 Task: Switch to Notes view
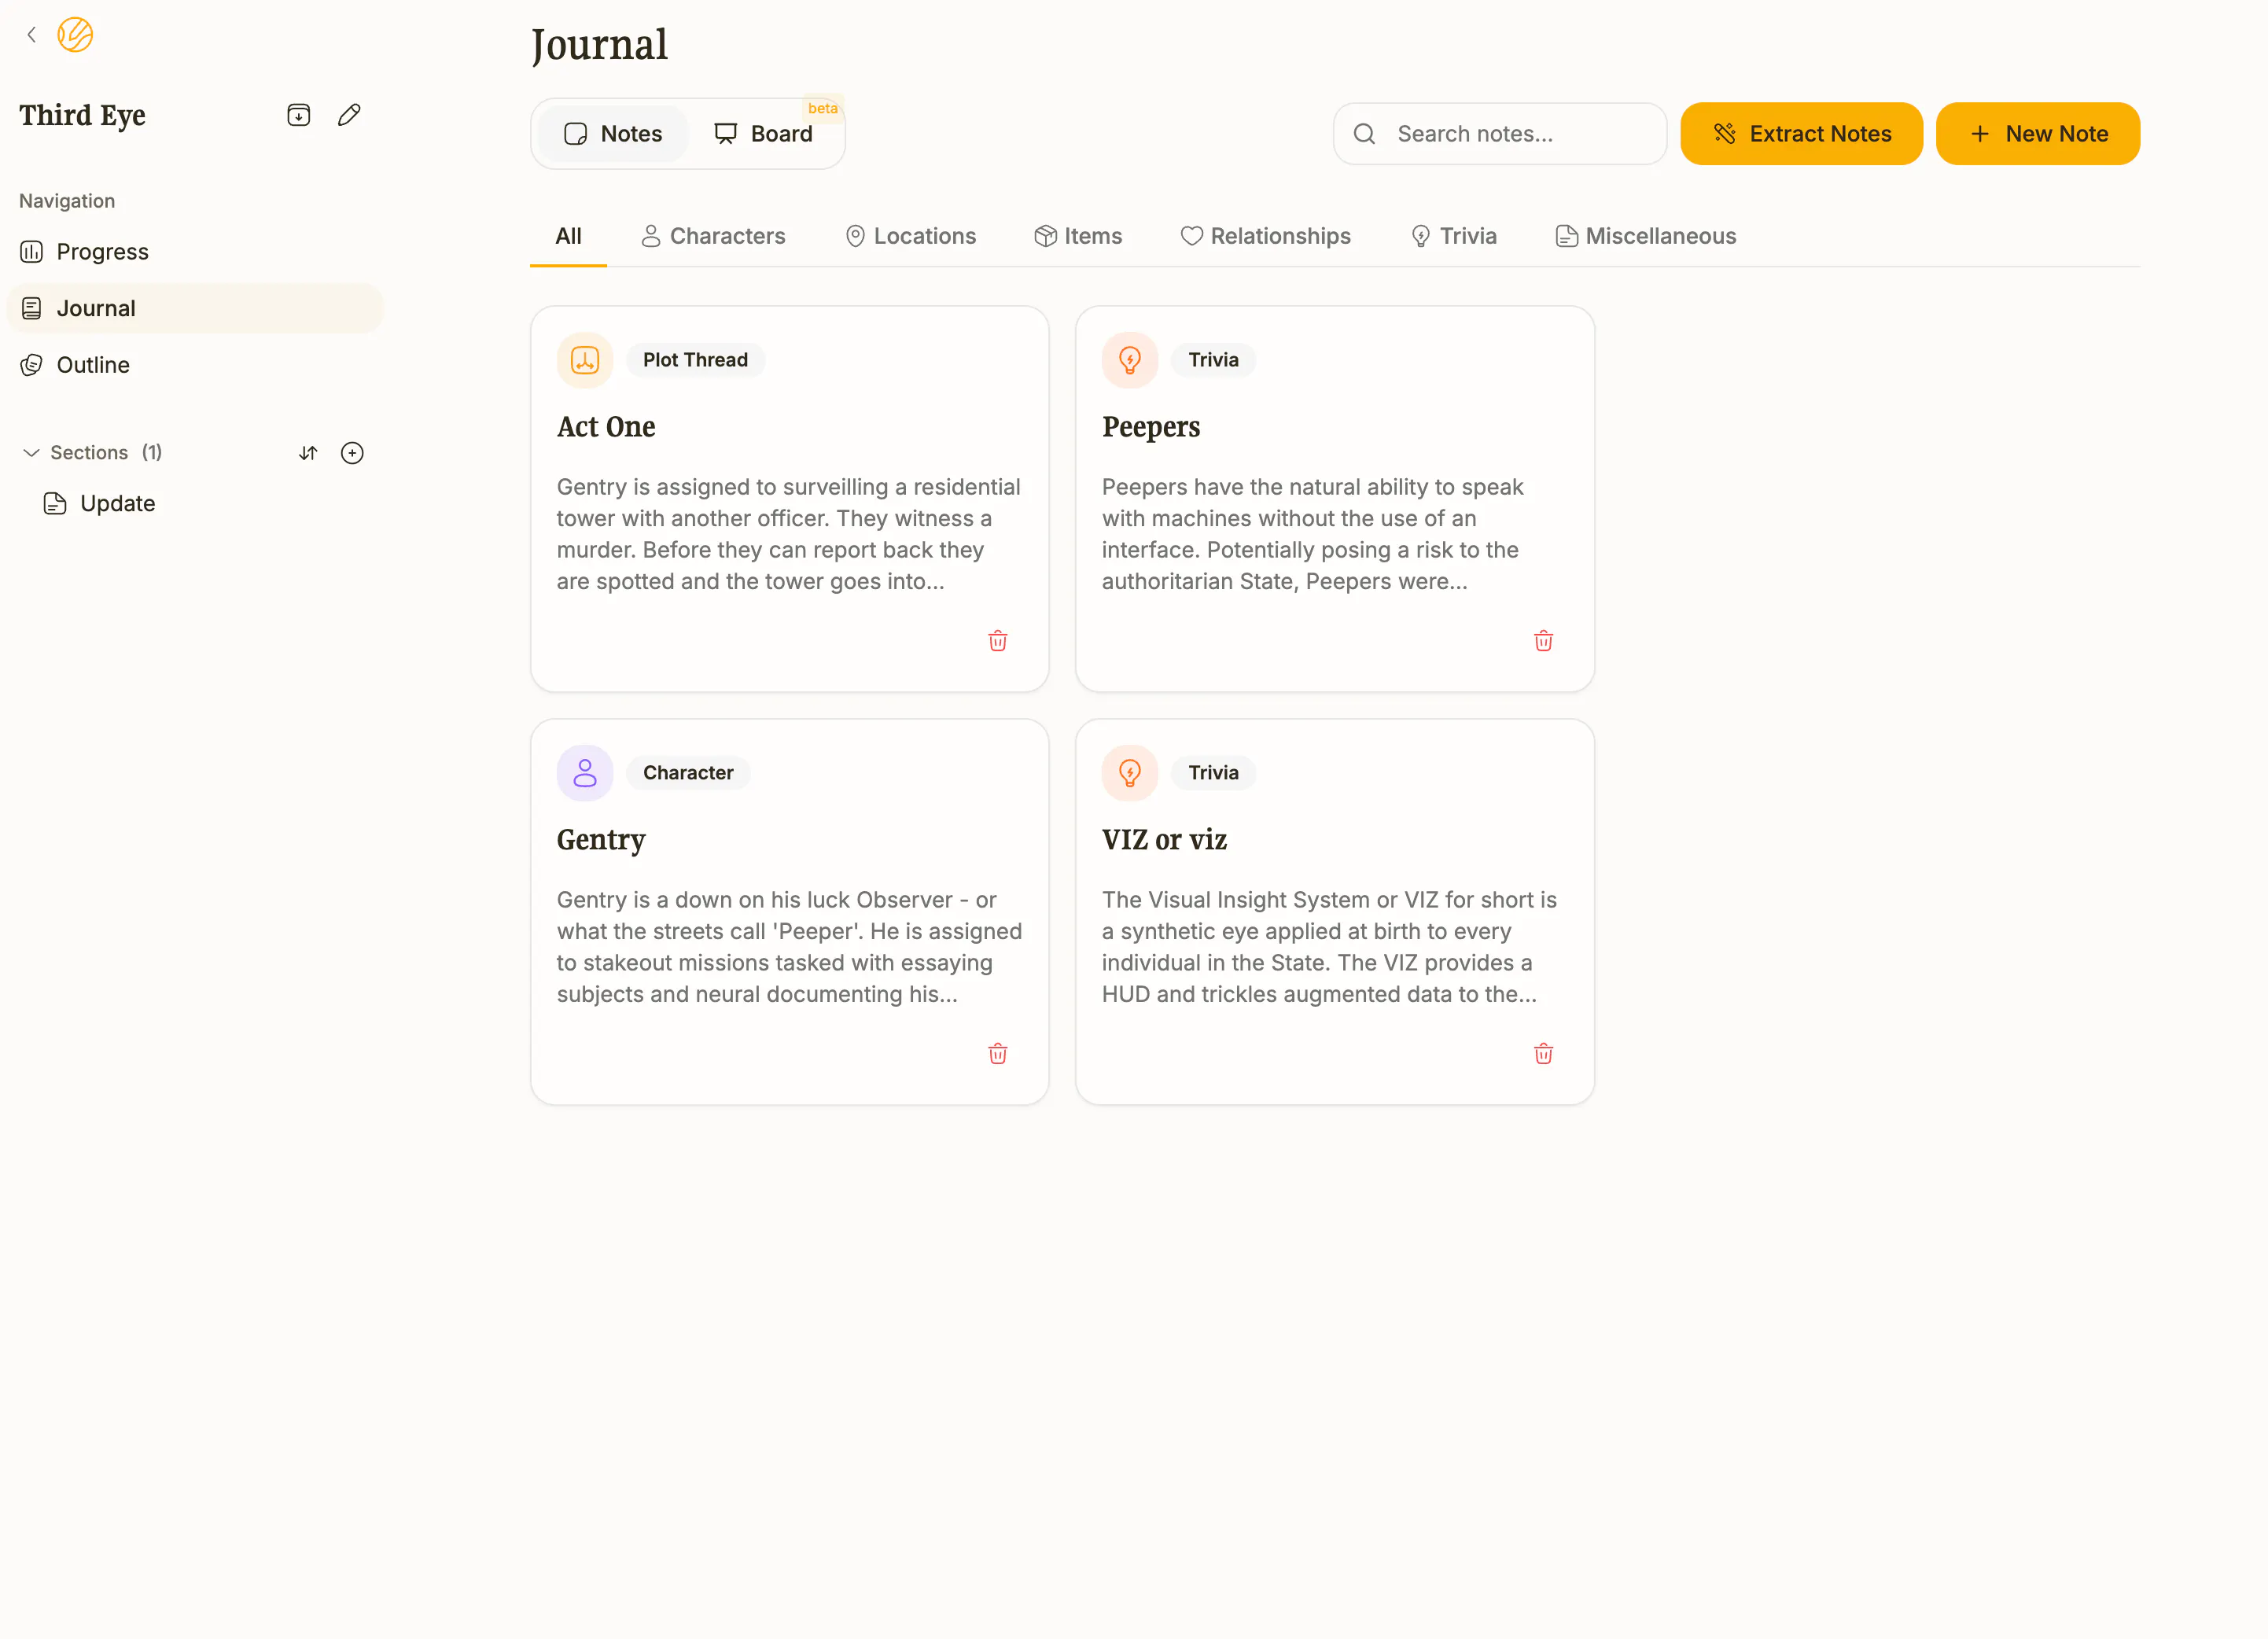click(613, 134)
